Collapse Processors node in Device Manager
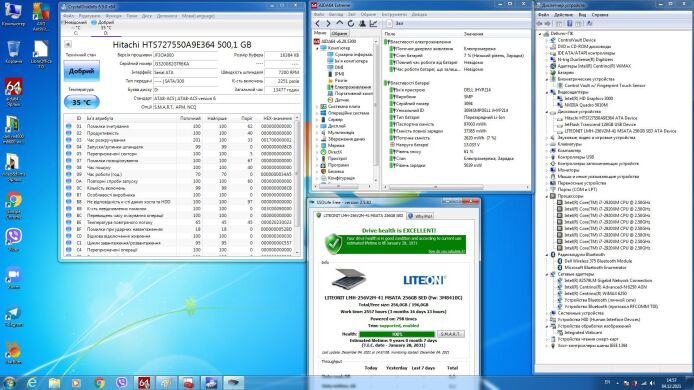The image size is (694, 390). coord(547,196)
